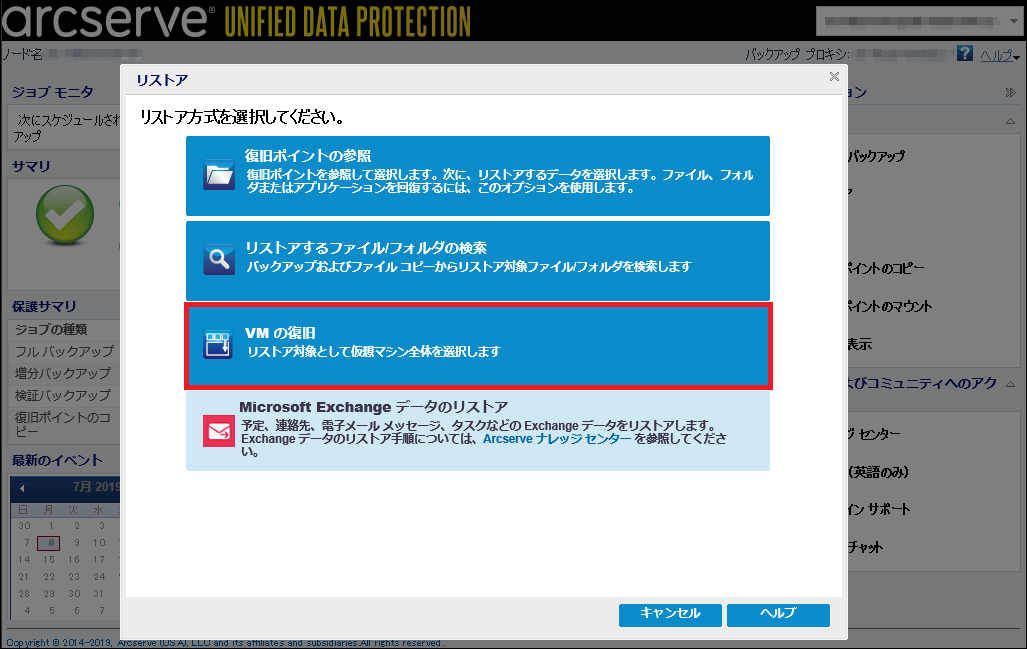Click the サマリ panel heading
1027x649 pixels.
[31, 166]
